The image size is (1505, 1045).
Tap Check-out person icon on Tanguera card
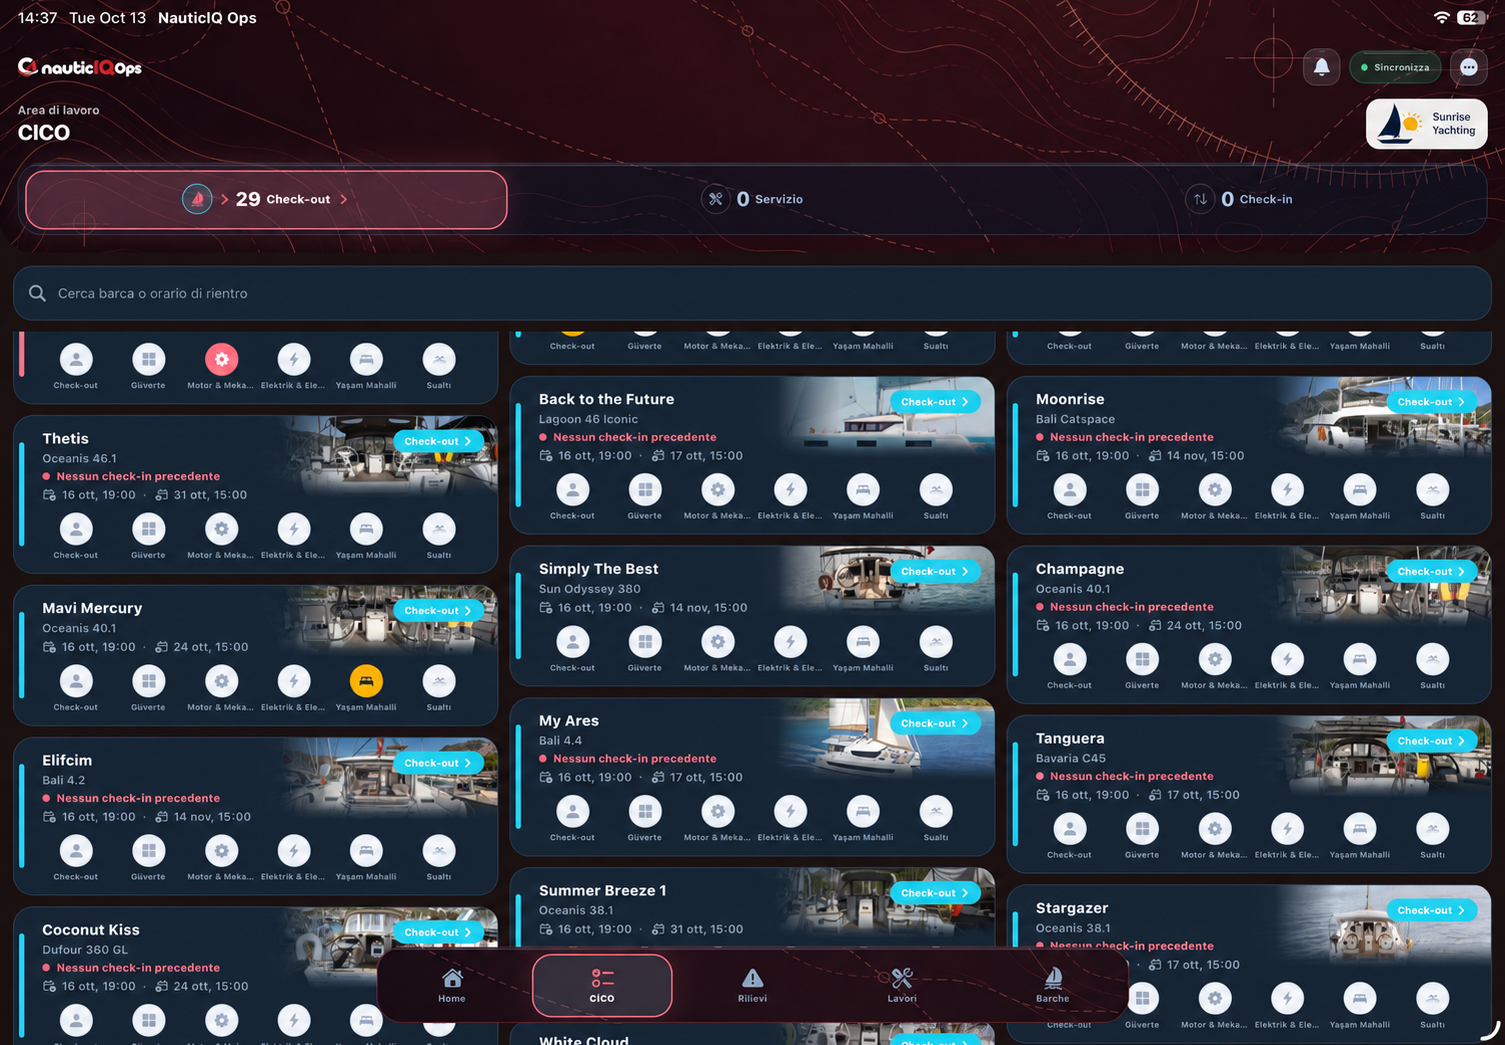pos(1070,829)
